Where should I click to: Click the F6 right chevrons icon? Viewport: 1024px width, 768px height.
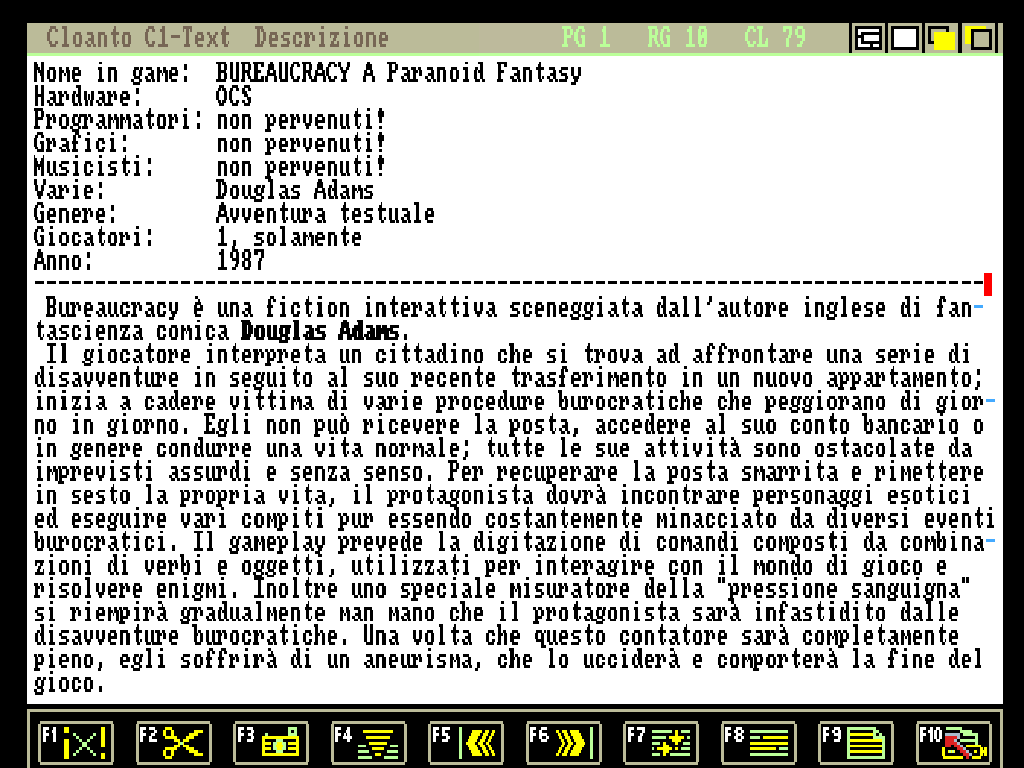tap(564, 743)
